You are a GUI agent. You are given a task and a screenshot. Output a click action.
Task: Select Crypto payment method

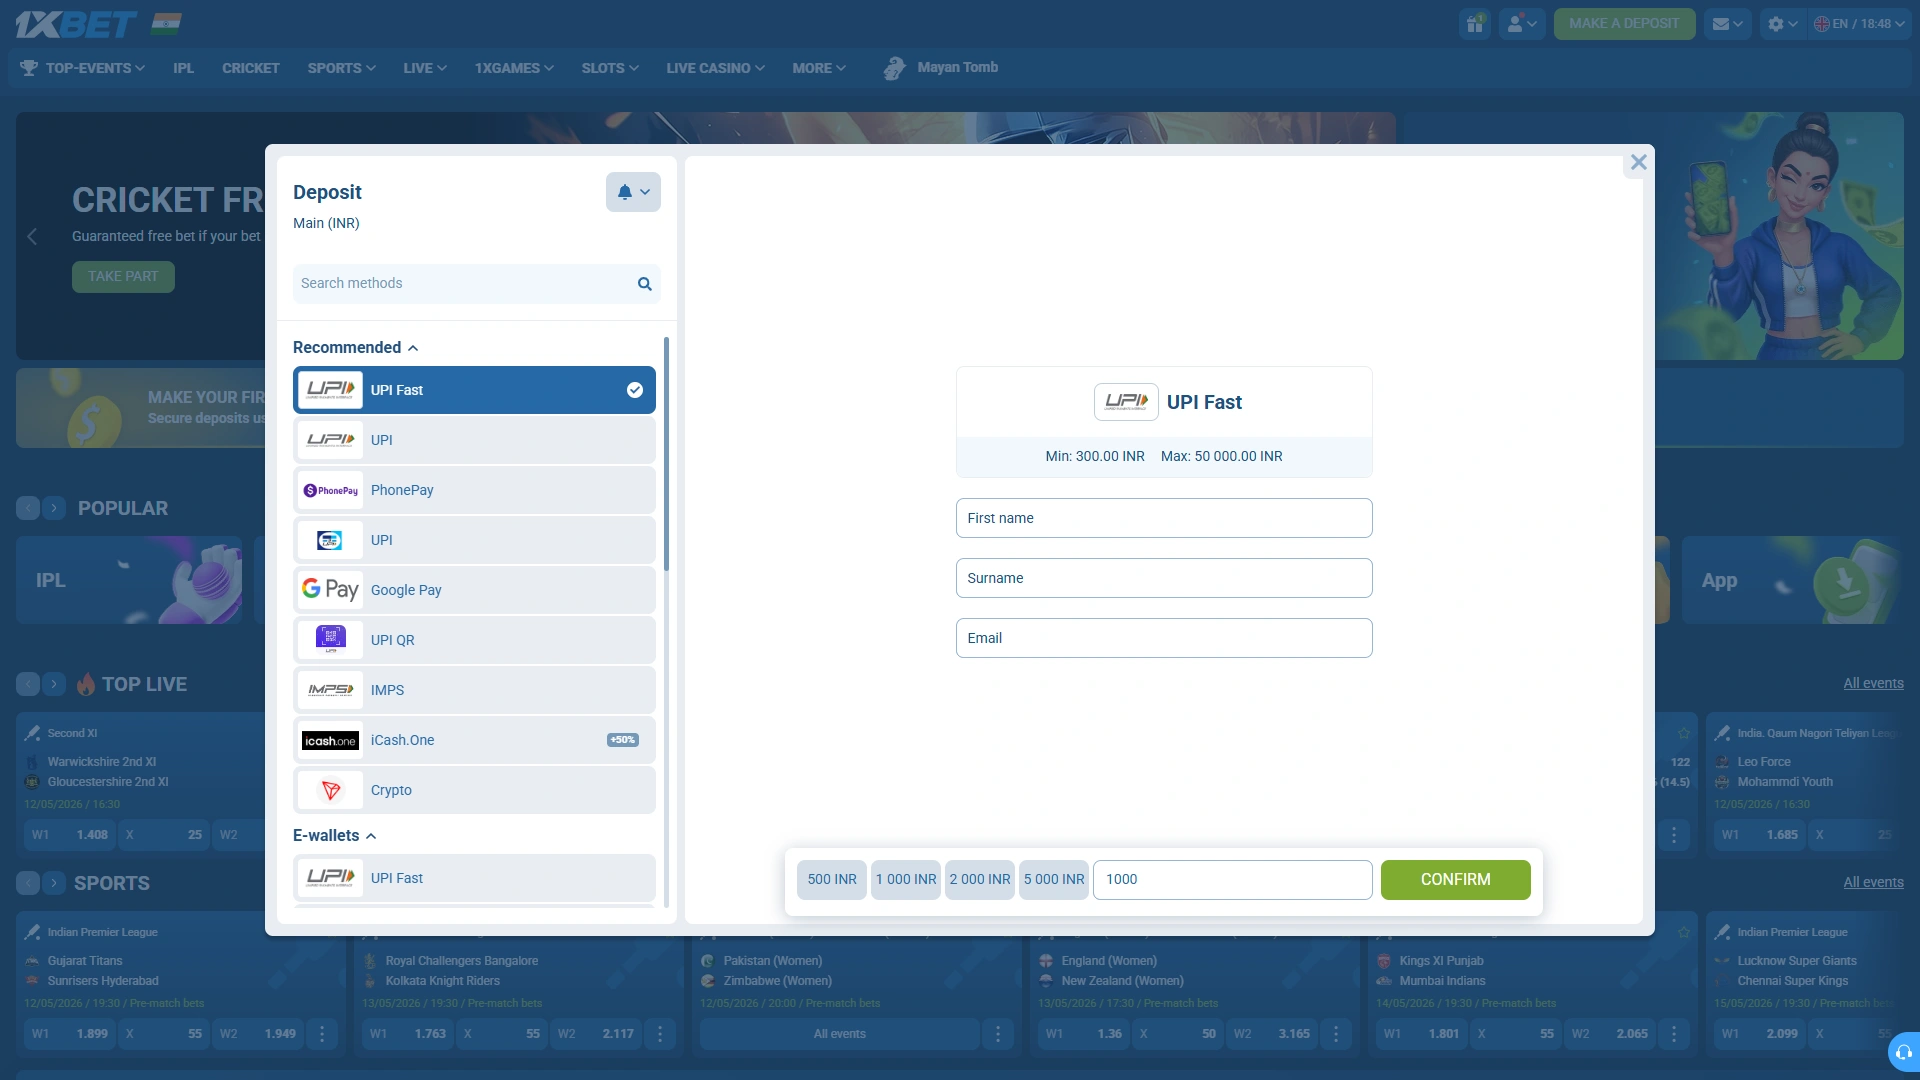click(x=474, y=790)
